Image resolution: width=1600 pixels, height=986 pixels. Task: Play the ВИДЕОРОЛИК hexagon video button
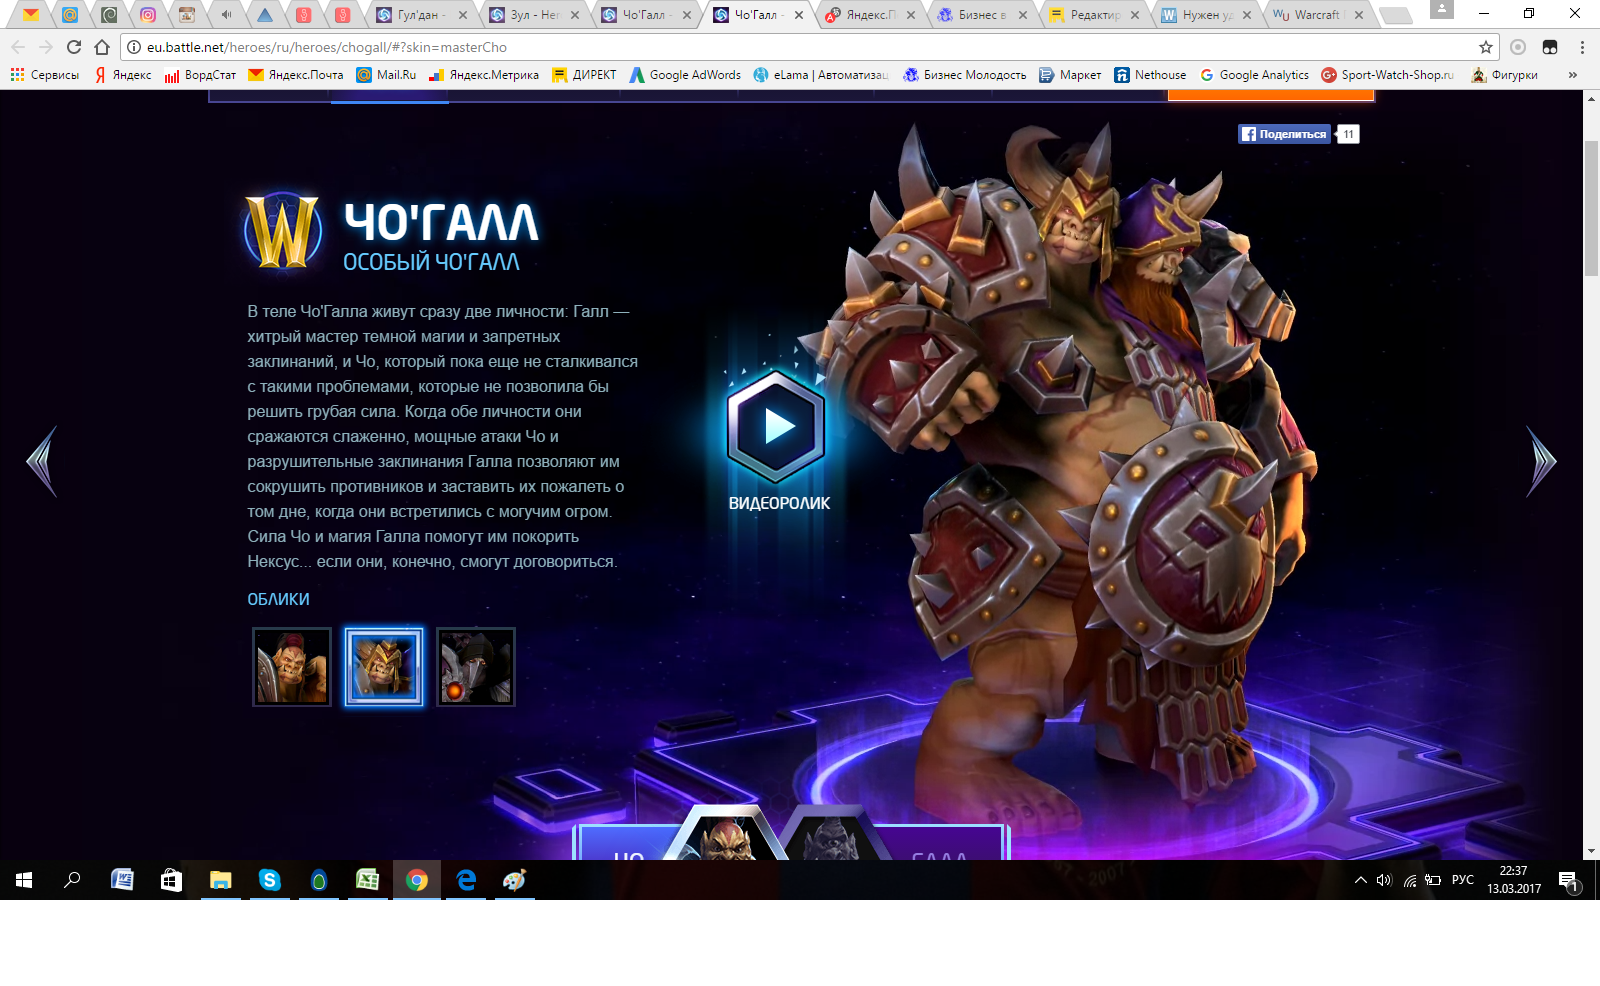[776, 427]
